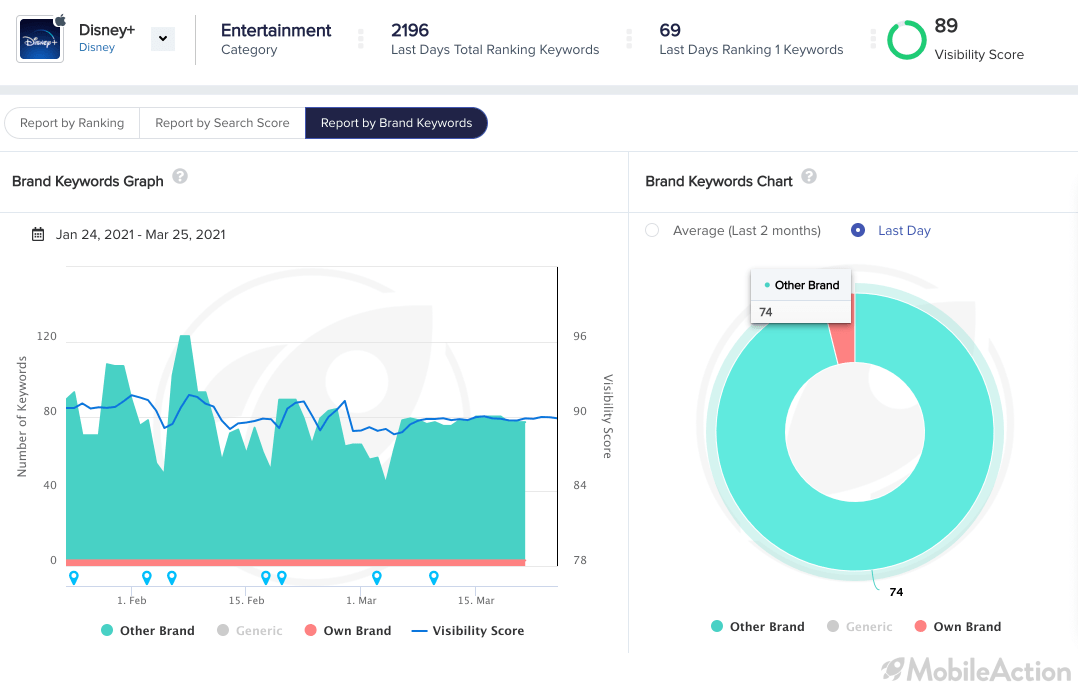This screenshot has height=685, width=1078.
Task: Toggle Generic in donut chart legend
Action: (x=859, y=627)
